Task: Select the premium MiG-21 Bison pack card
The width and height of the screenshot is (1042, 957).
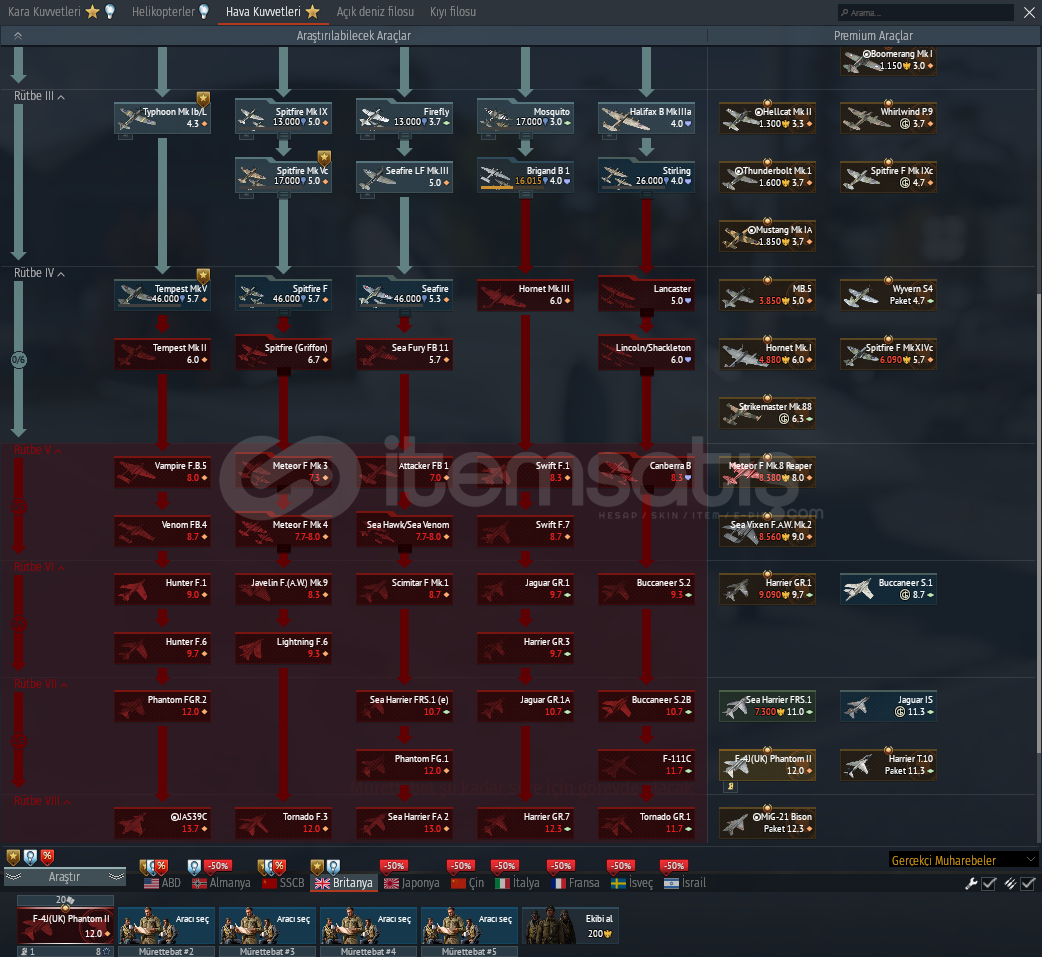Action: [768, 823]
